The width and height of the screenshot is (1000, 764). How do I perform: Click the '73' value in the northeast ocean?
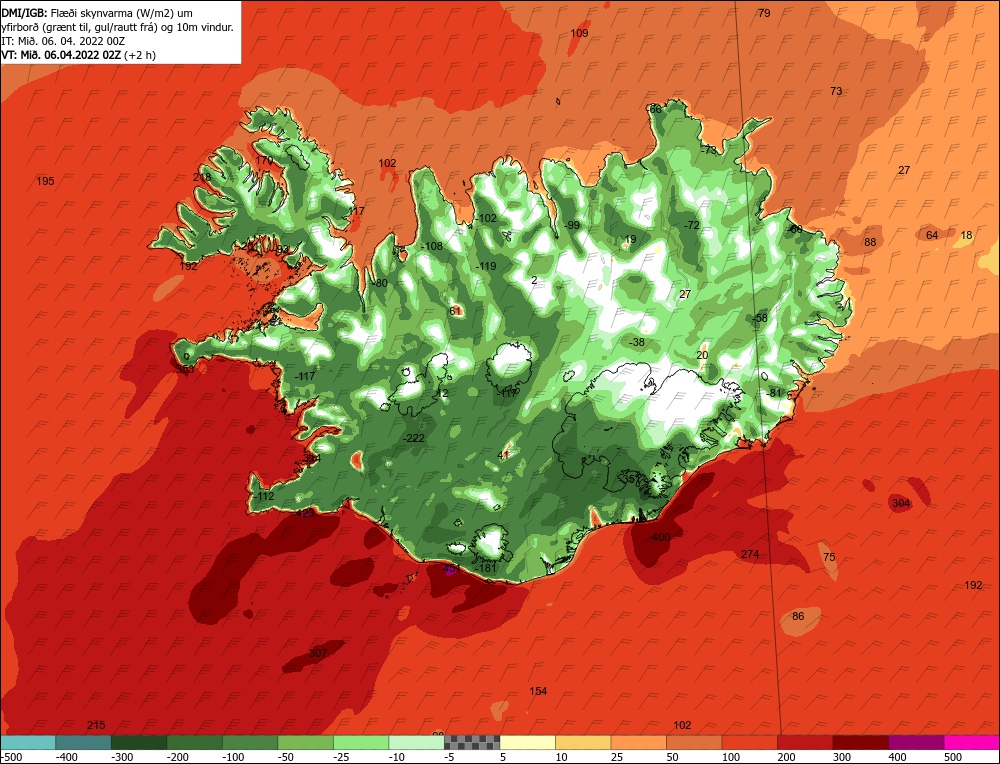[x=836, y=91]
